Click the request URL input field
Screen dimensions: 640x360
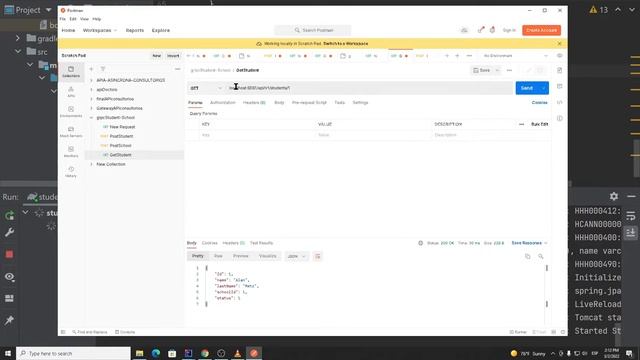(369, 88)
